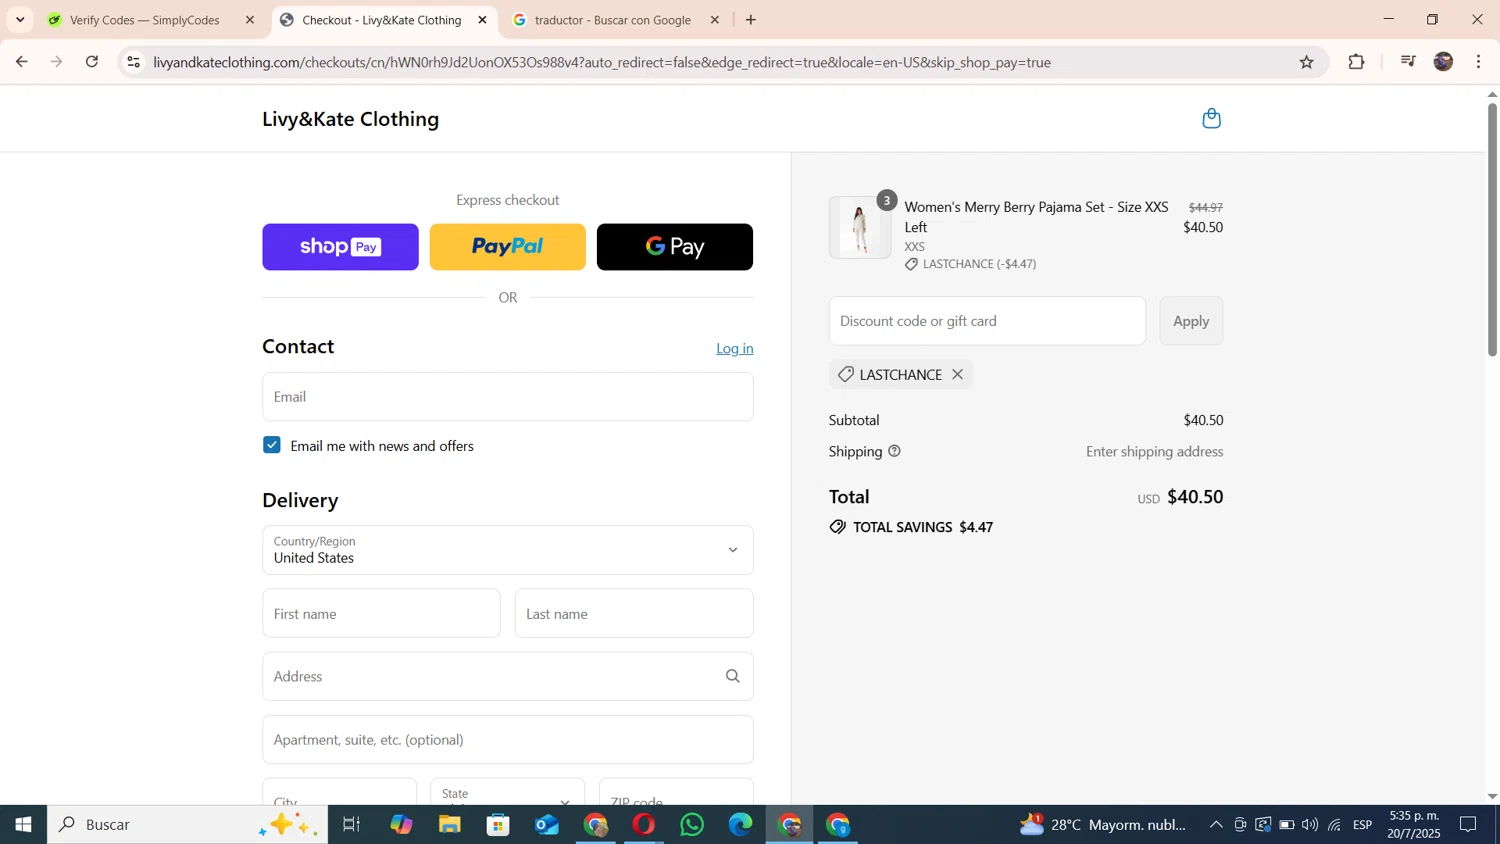
Task: Pay with Shop Pay button
Action: tap(340, 247)
